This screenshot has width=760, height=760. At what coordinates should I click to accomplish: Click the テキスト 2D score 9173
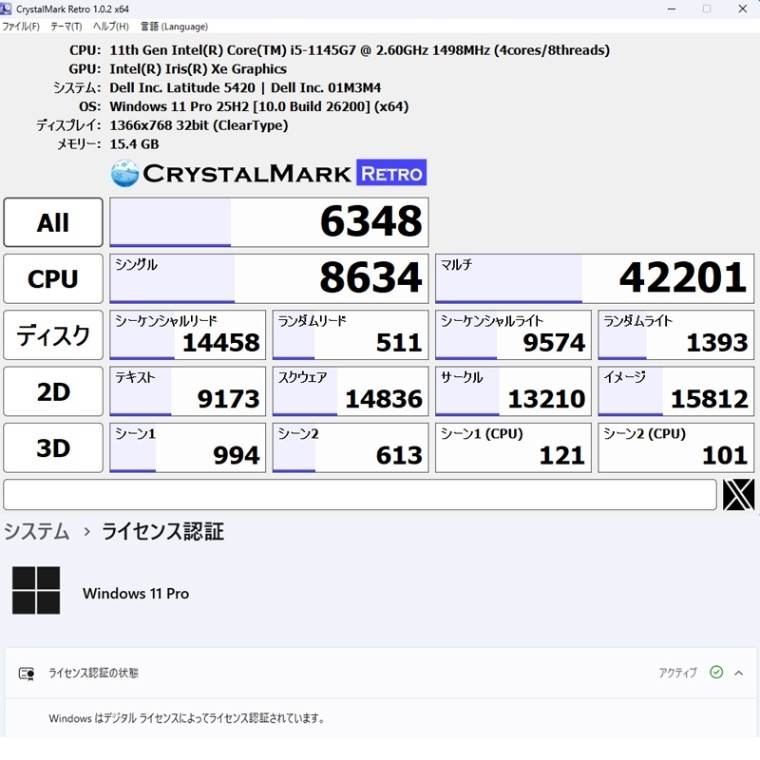pos(188,391)
